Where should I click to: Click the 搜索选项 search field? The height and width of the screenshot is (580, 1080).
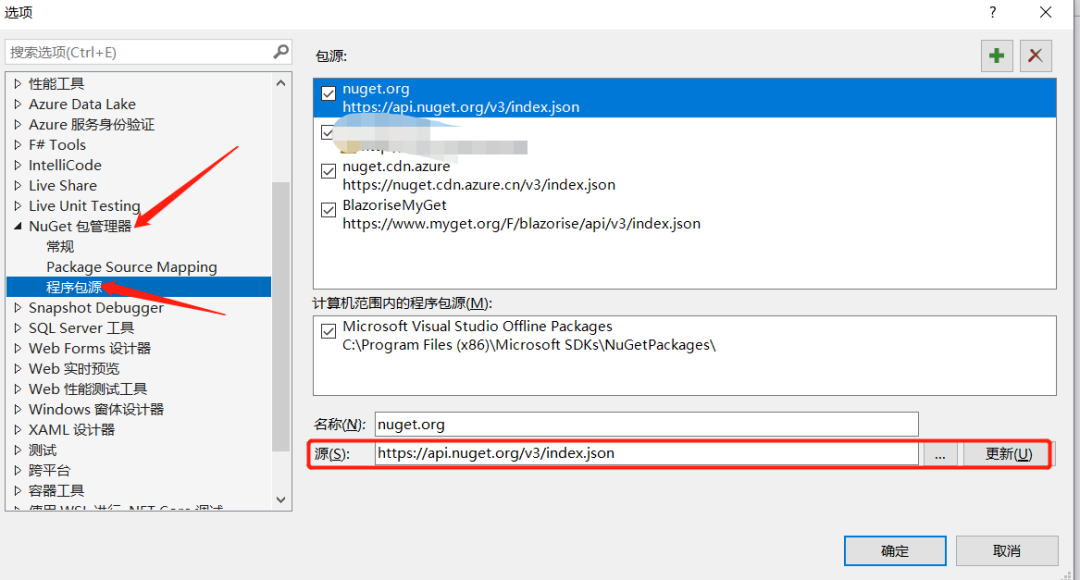pos(140,52)
